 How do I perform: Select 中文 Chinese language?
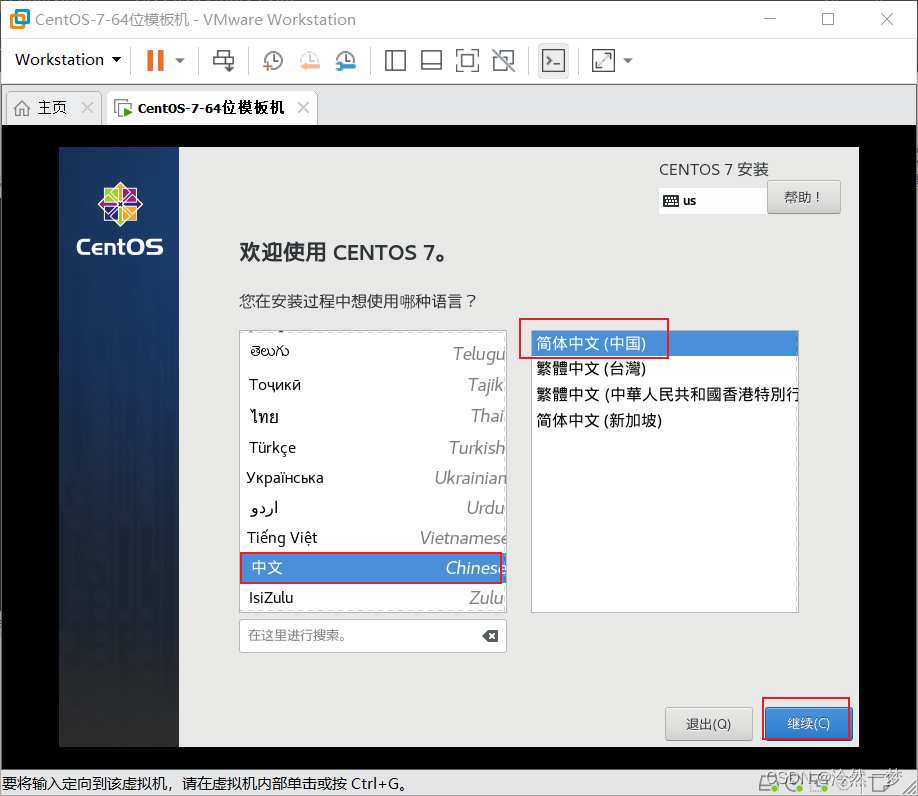373,568
